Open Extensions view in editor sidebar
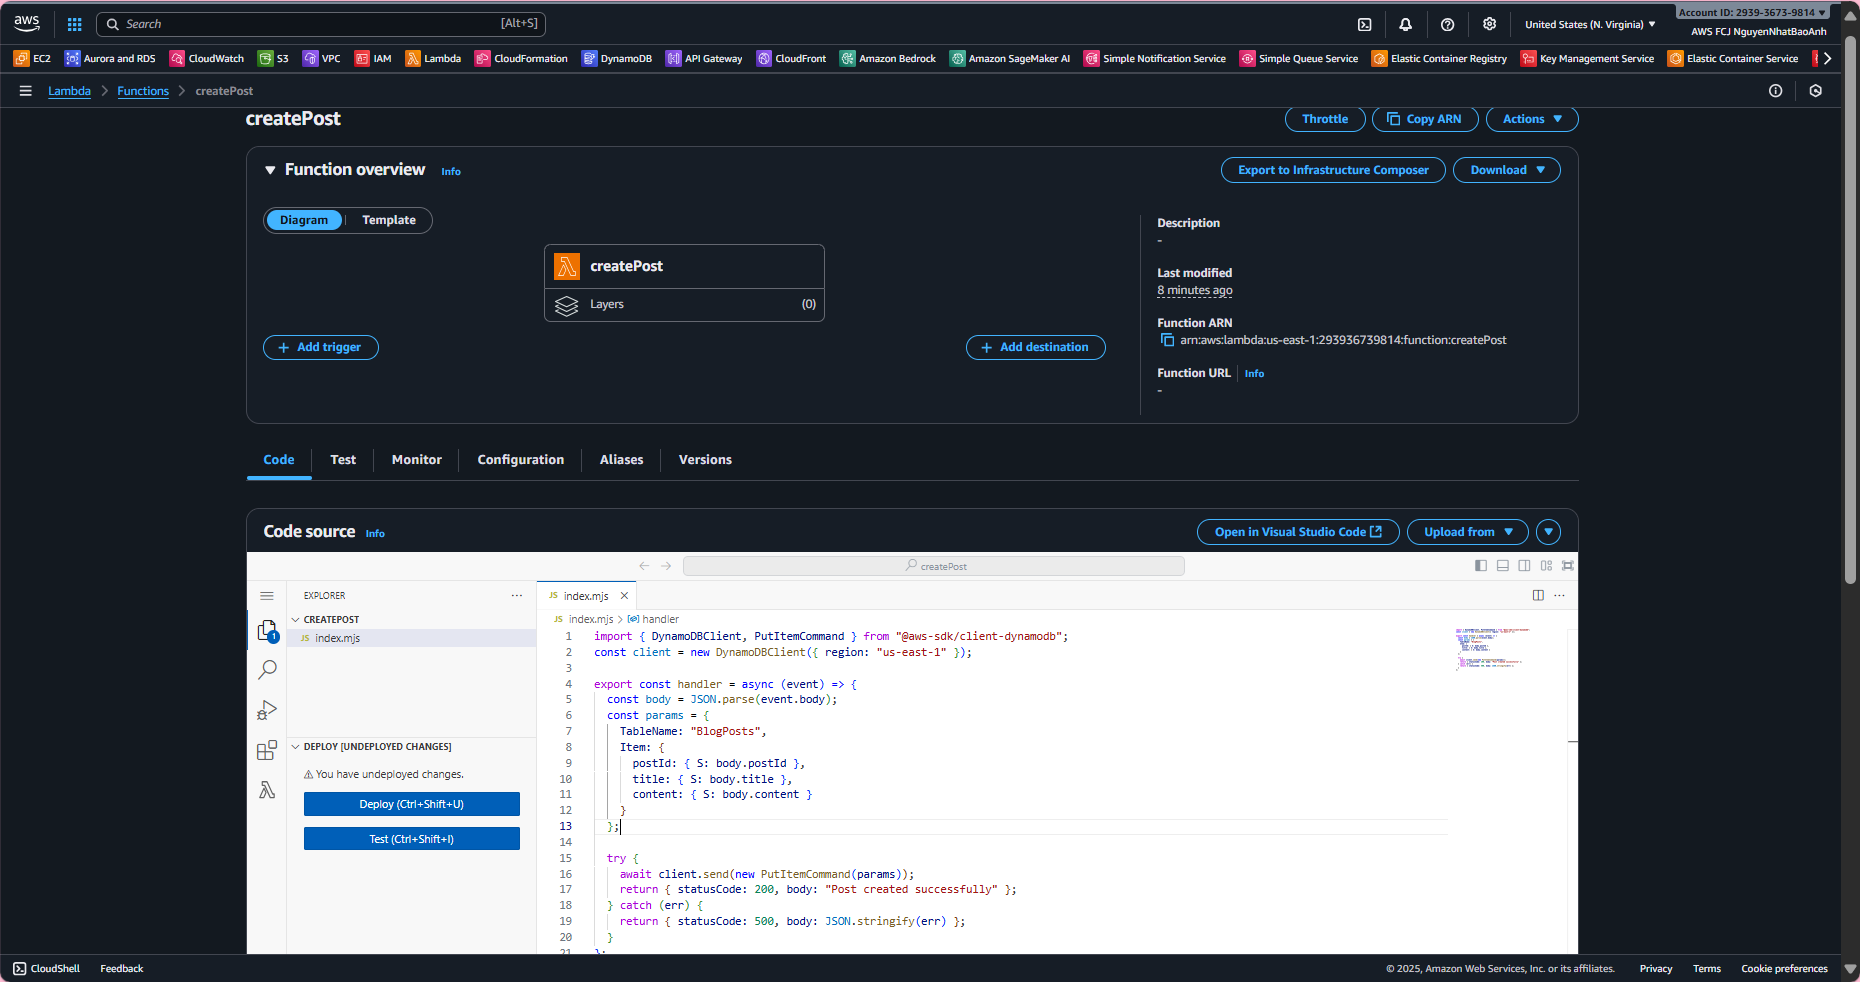Viewport: 1860px width, 982px height. point(267,750)
